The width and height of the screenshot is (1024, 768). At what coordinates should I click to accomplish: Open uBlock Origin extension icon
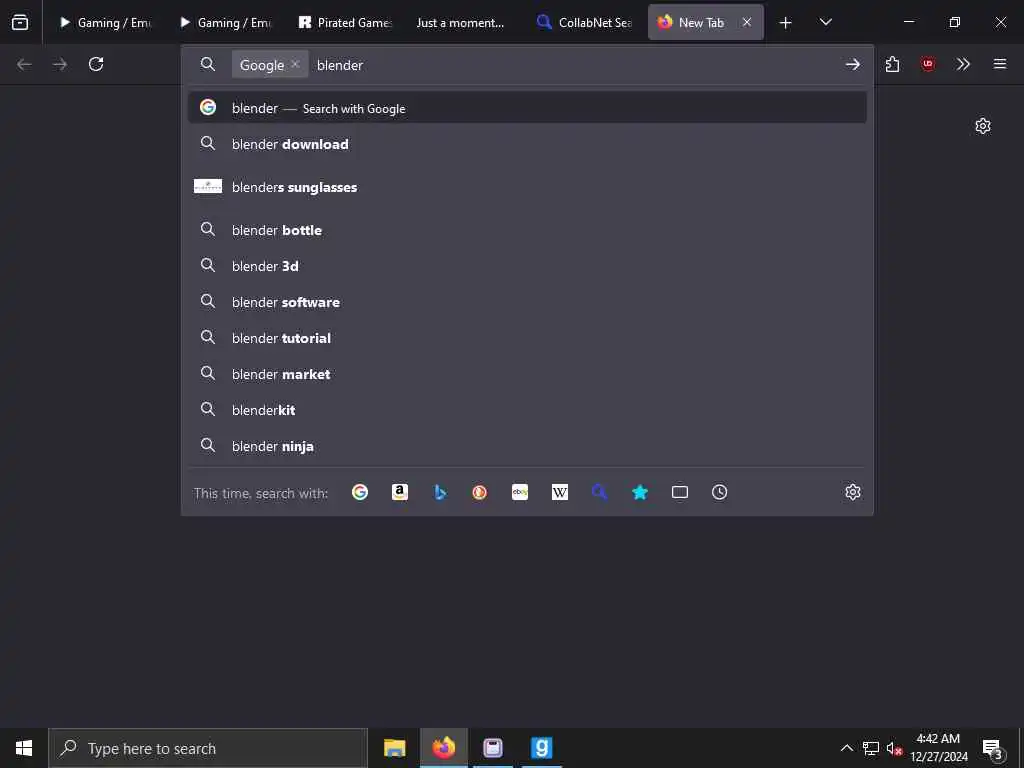(x=927, y=64)
